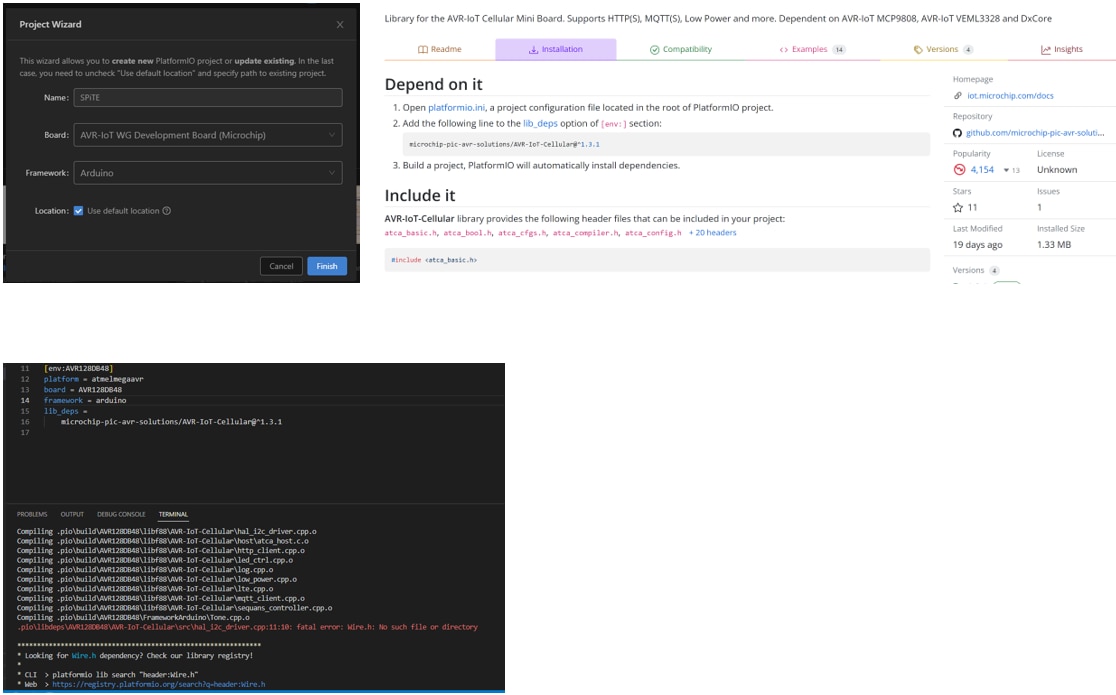Image resolution: width=1116 pixels, height=695 pixels.
Task: Click the 1.33 MB installed size value
Action: click(x=1053, y=244)
